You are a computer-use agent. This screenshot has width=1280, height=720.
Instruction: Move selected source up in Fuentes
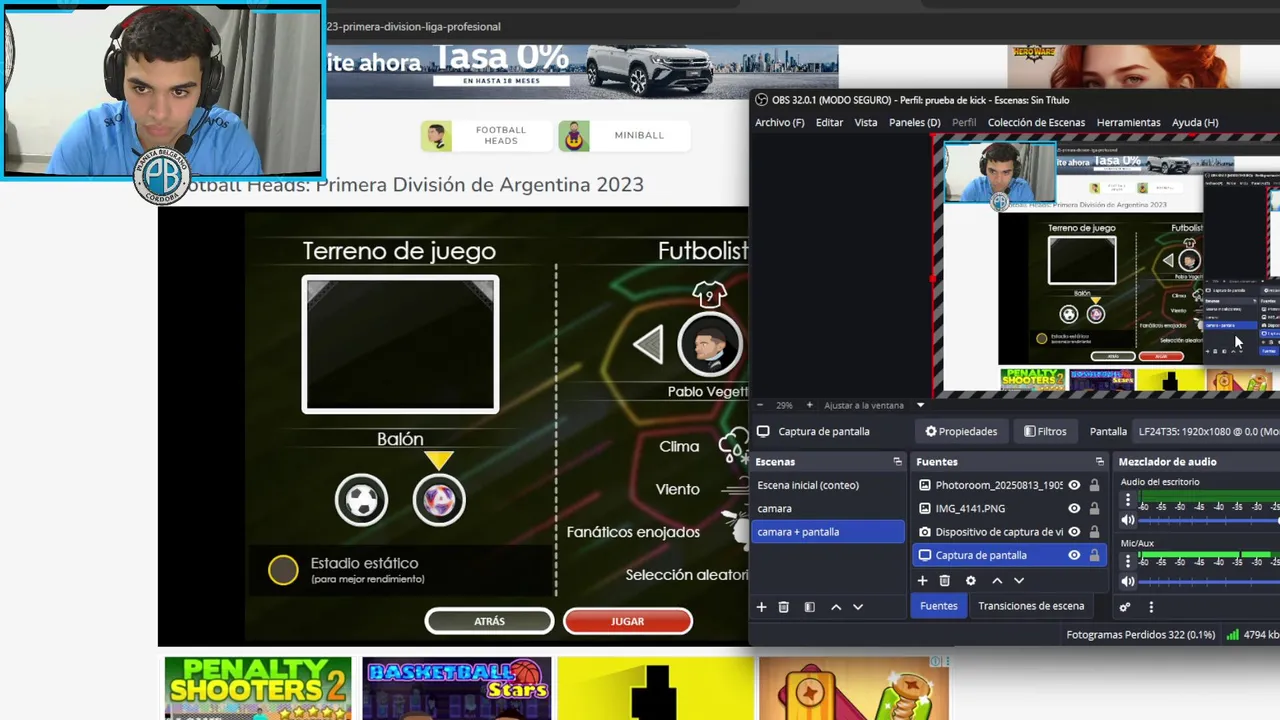pos(997,580)
